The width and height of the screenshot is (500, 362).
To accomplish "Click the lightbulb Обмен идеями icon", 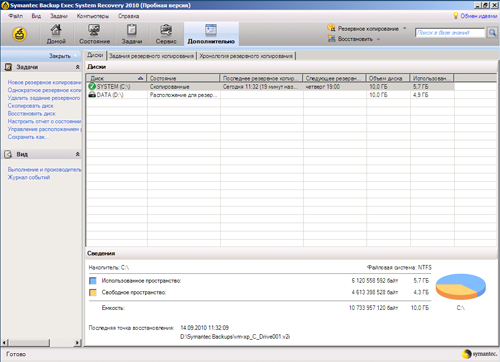I will point(456,16).
